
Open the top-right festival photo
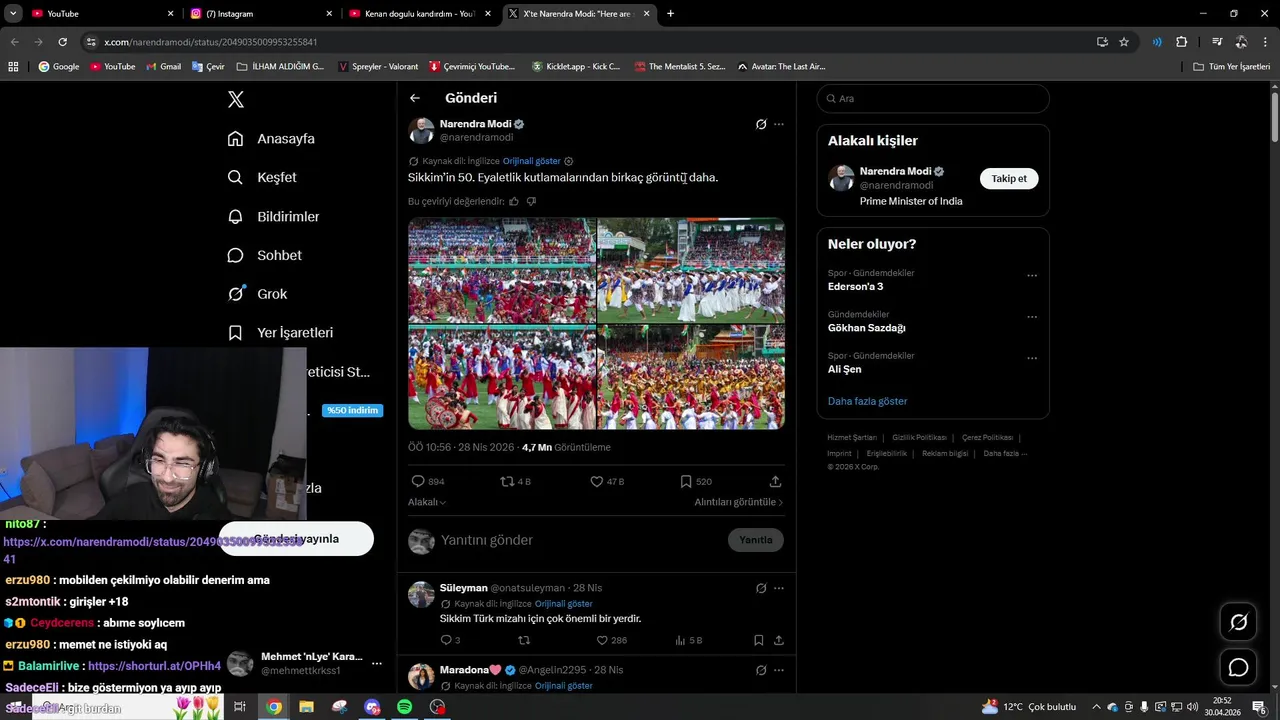691,270
